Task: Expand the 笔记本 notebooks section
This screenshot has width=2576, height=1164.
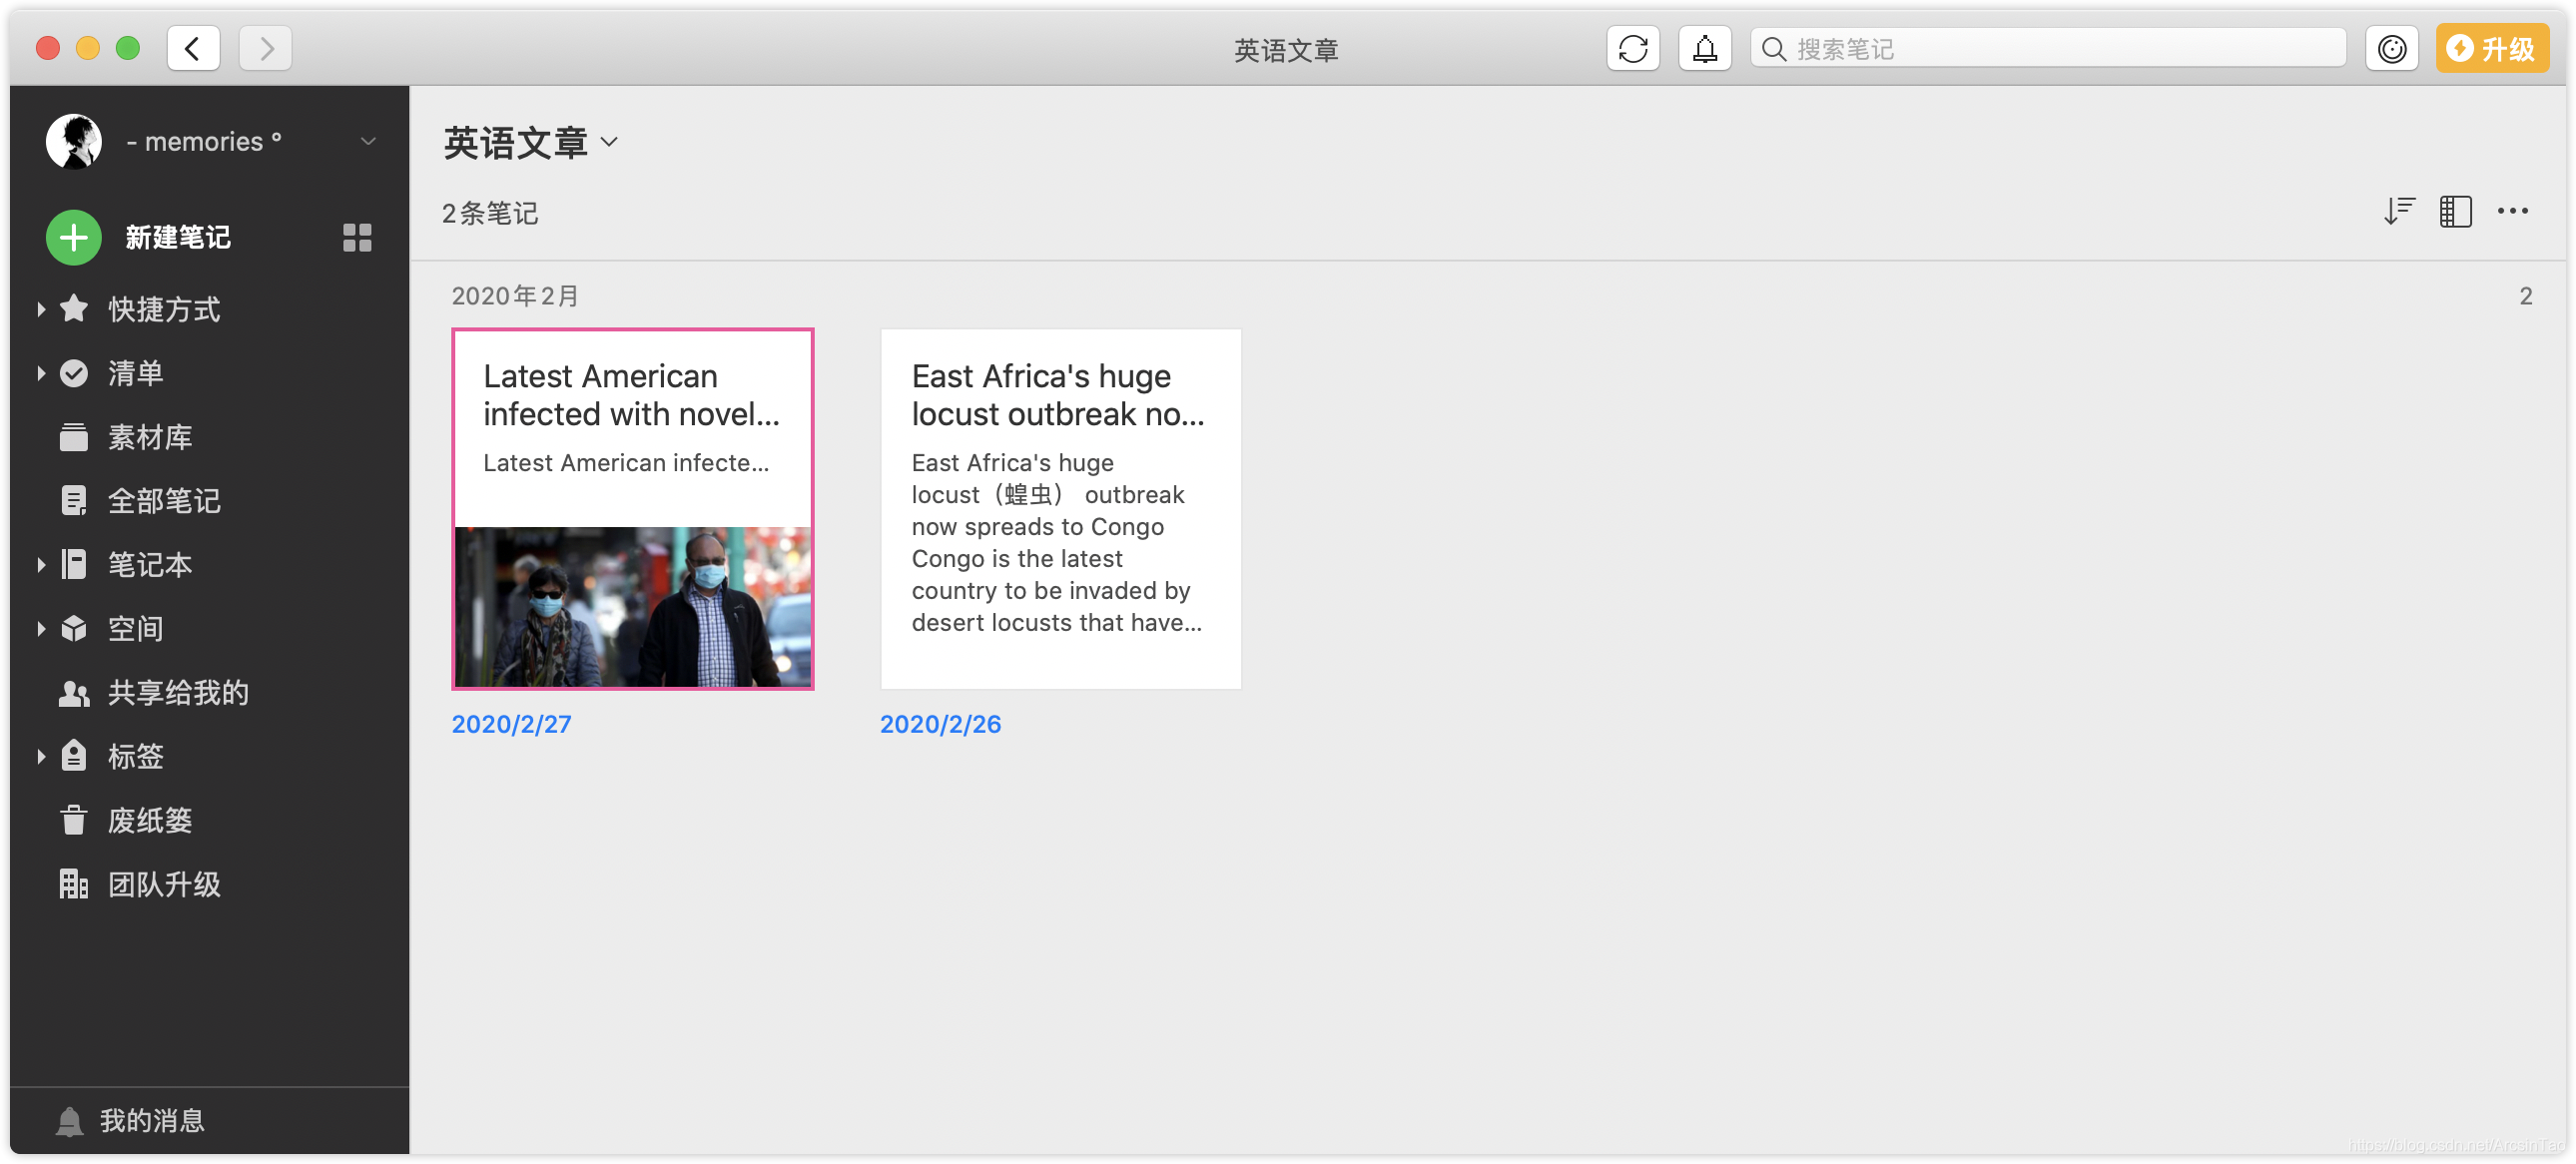Action: 41,564
